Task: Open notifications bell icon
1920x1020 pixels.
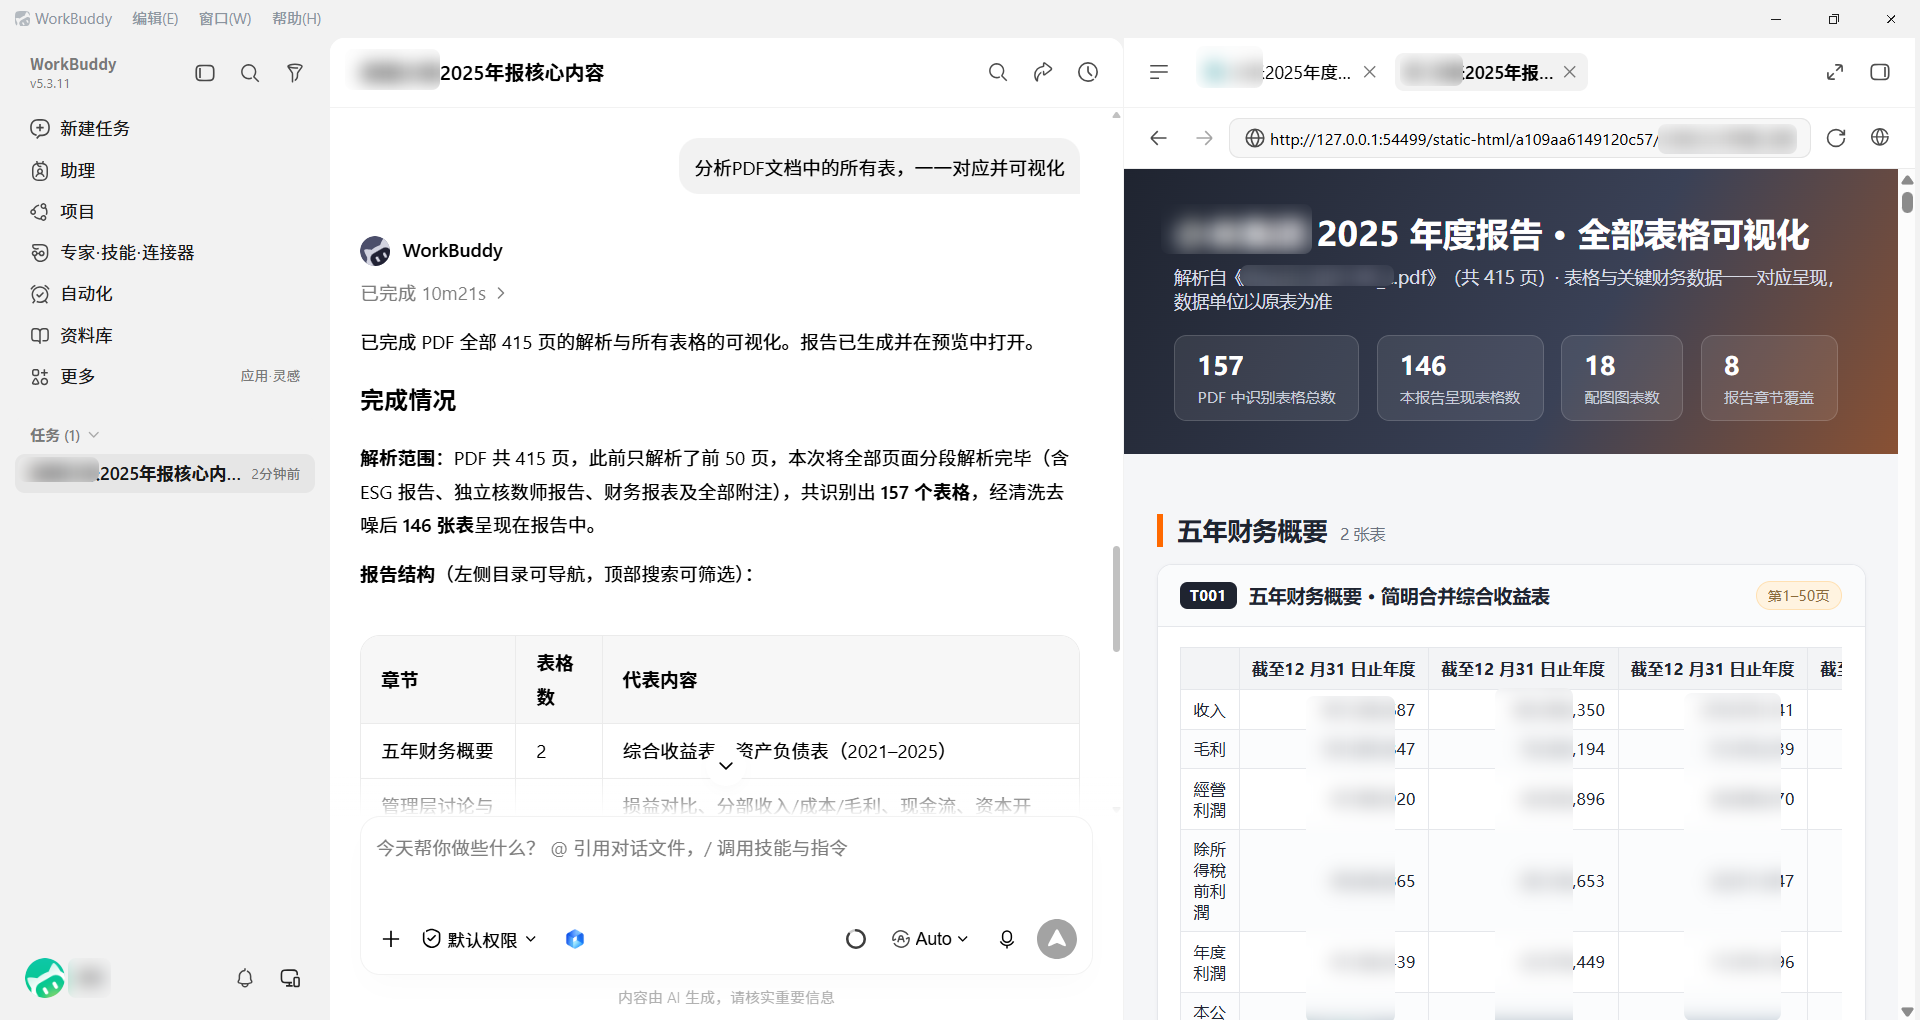Action: [x=245, y=978]
